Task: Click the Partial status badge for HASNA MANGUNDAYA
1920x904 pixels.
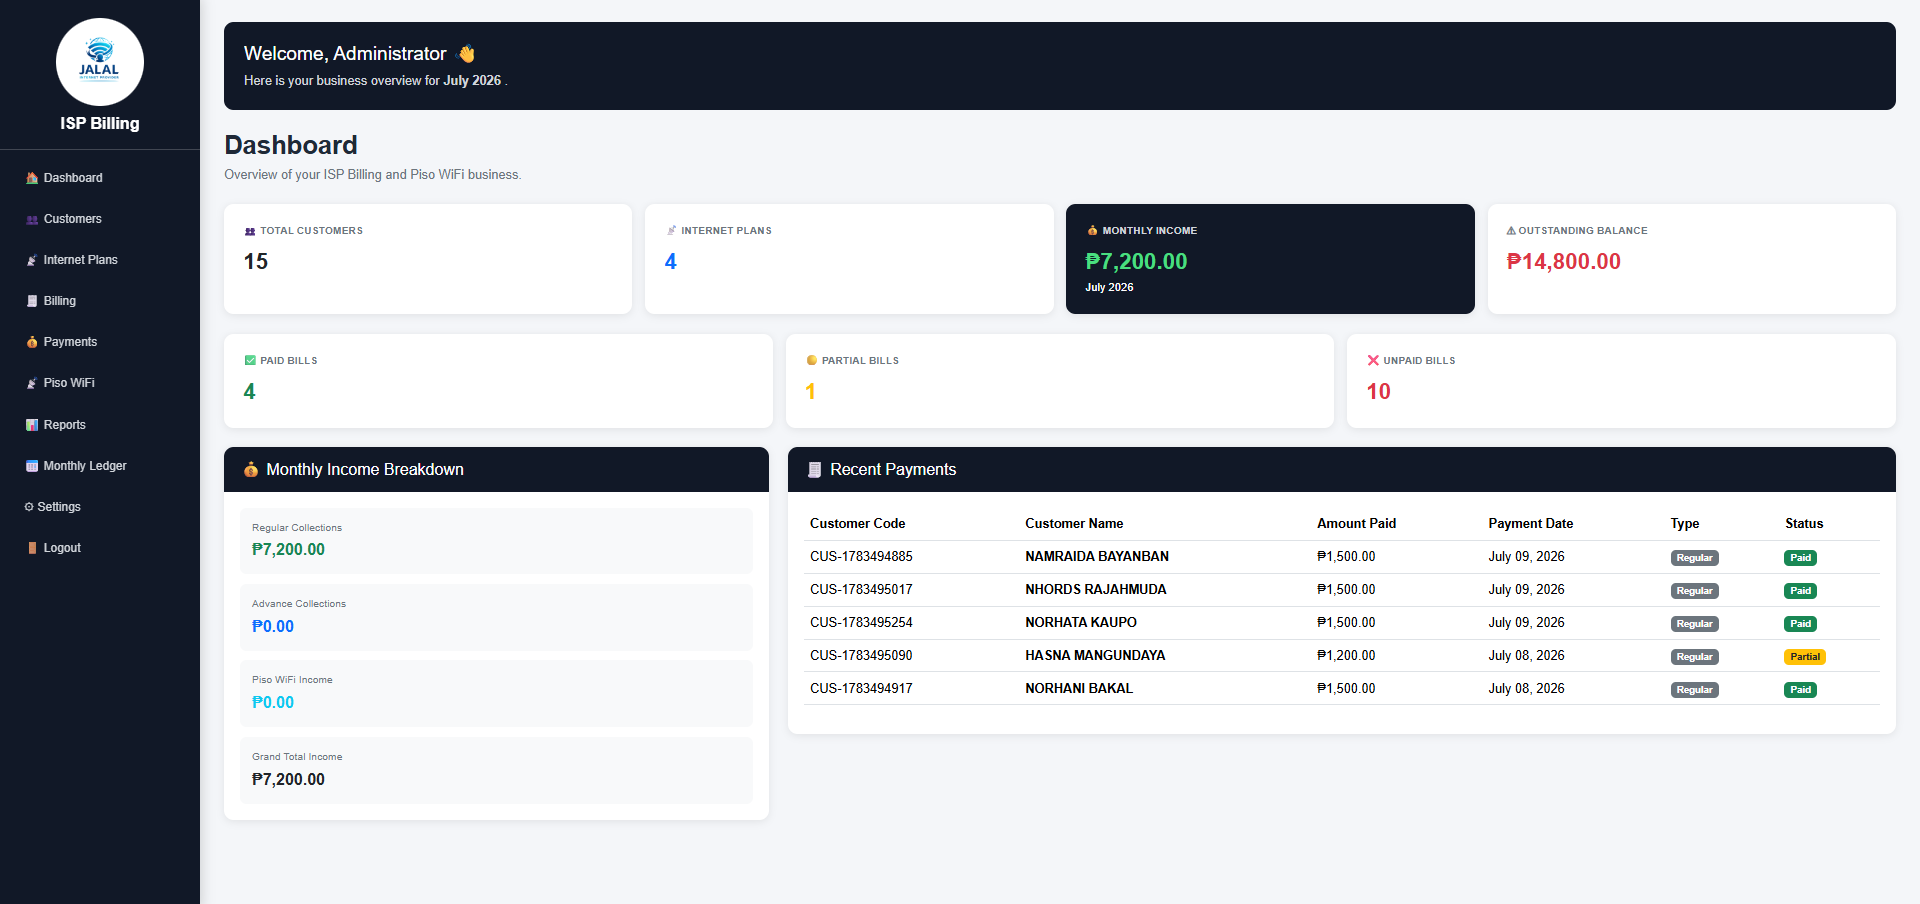Action: click(x=1805, y=657)
